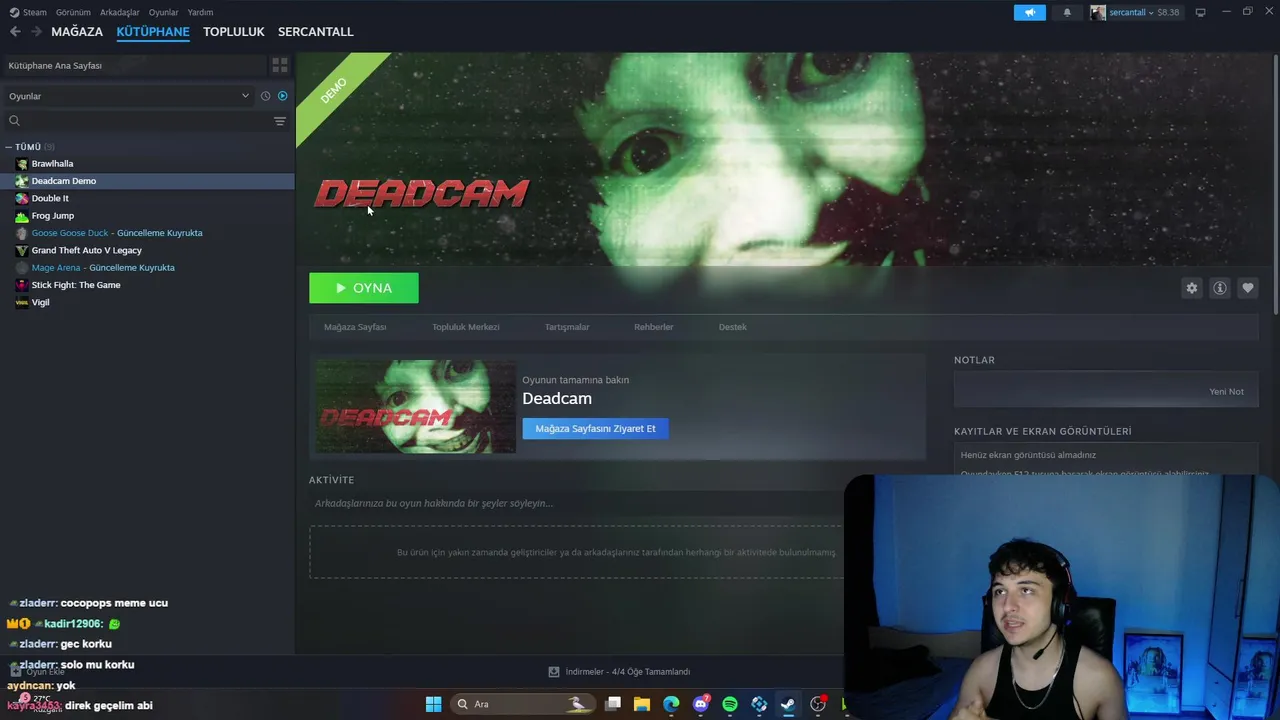Open the Windows Start menu

(433, 704)
